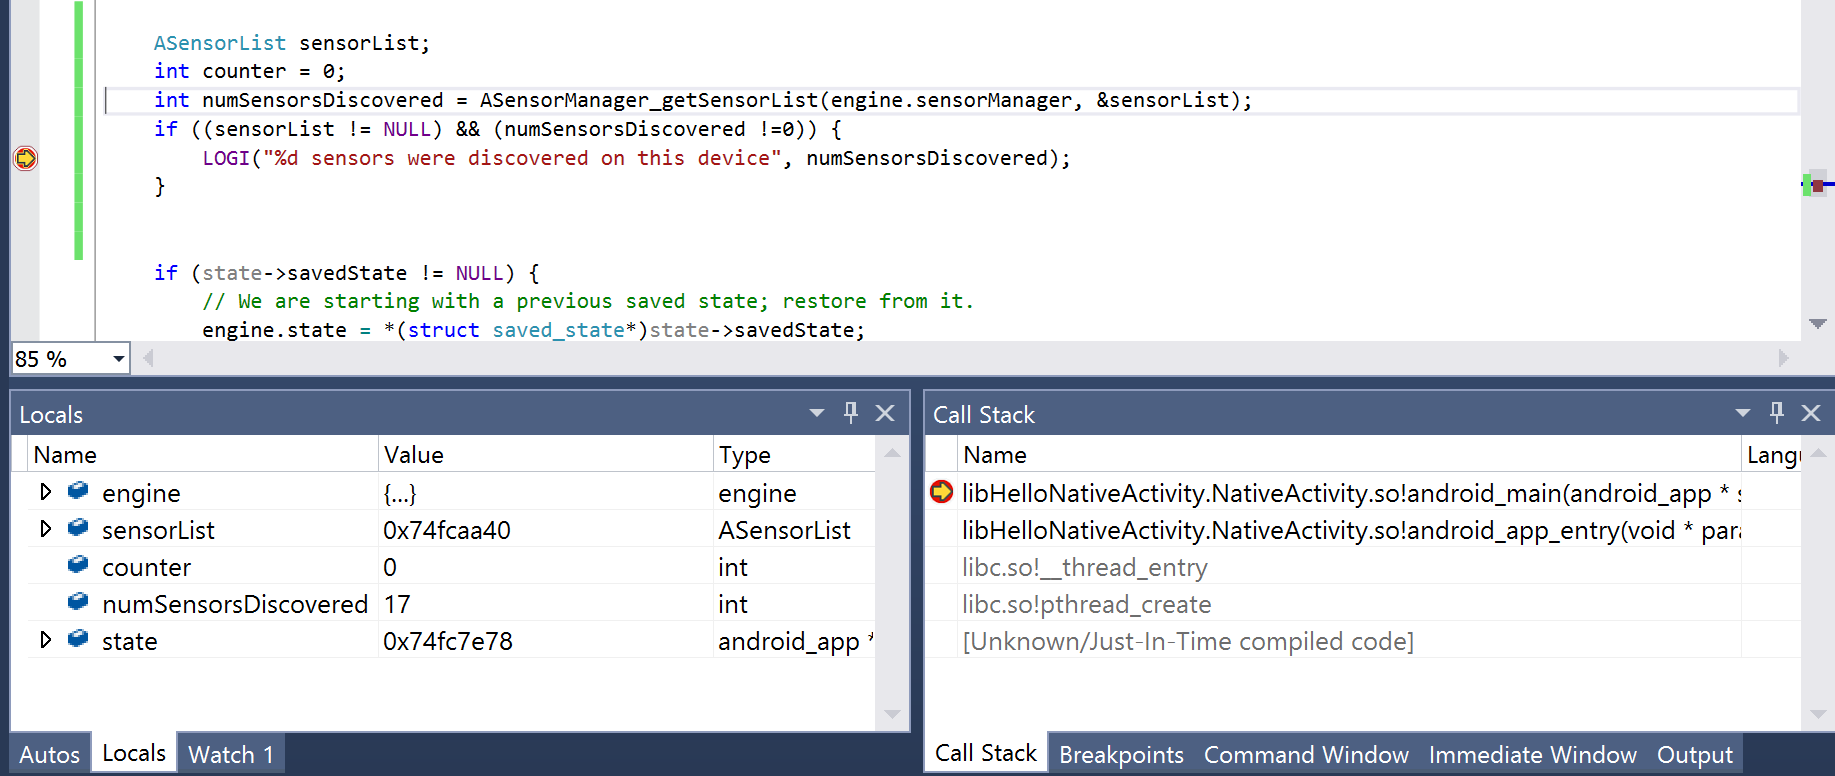Click the breakpoint marker in the editor margin
The width and height of the screenshot is (1835, 776).
[x=25, y=158]
